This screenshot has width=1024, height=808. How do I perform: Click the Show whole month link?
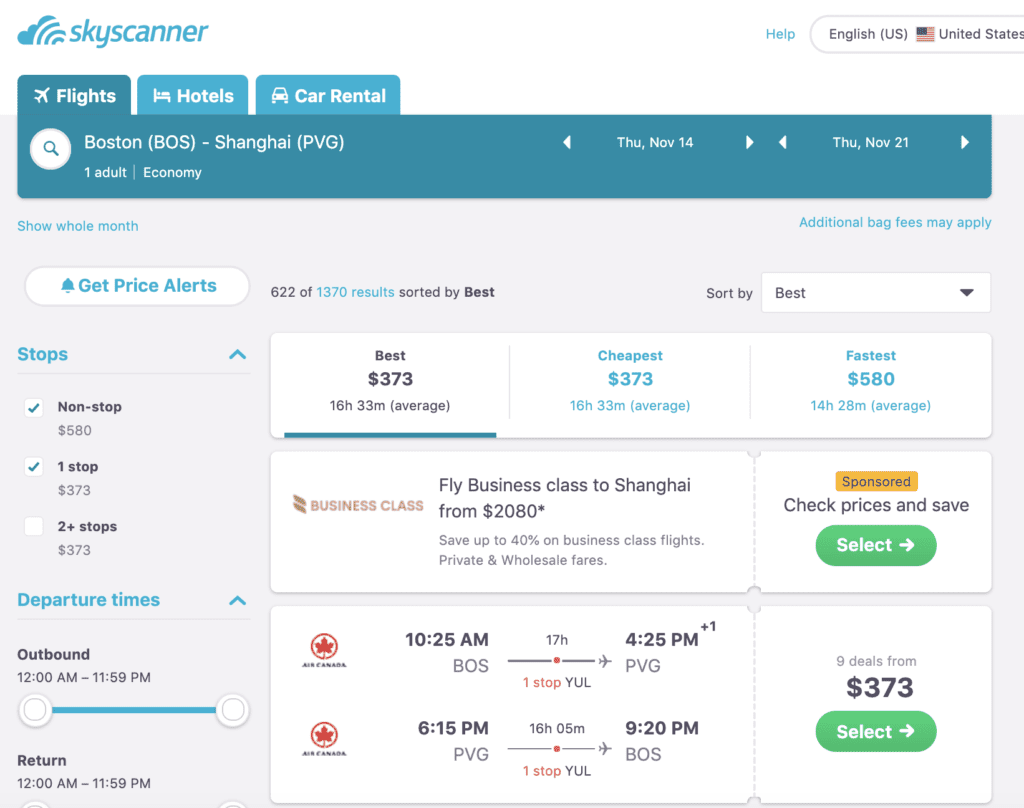click(77, 226)
